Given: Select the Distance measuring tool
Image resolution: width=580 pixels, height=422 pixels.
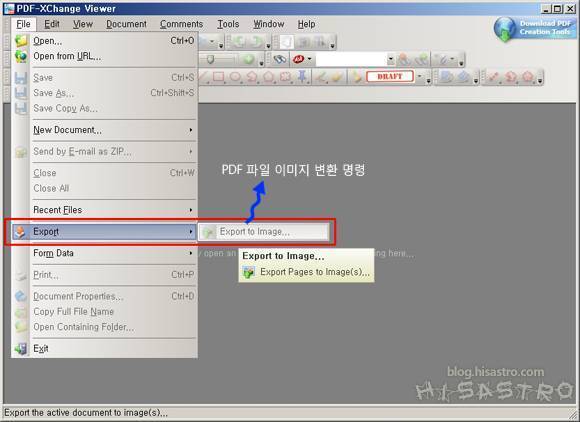Looking at the screenshot, I should (x=493, y=77).
